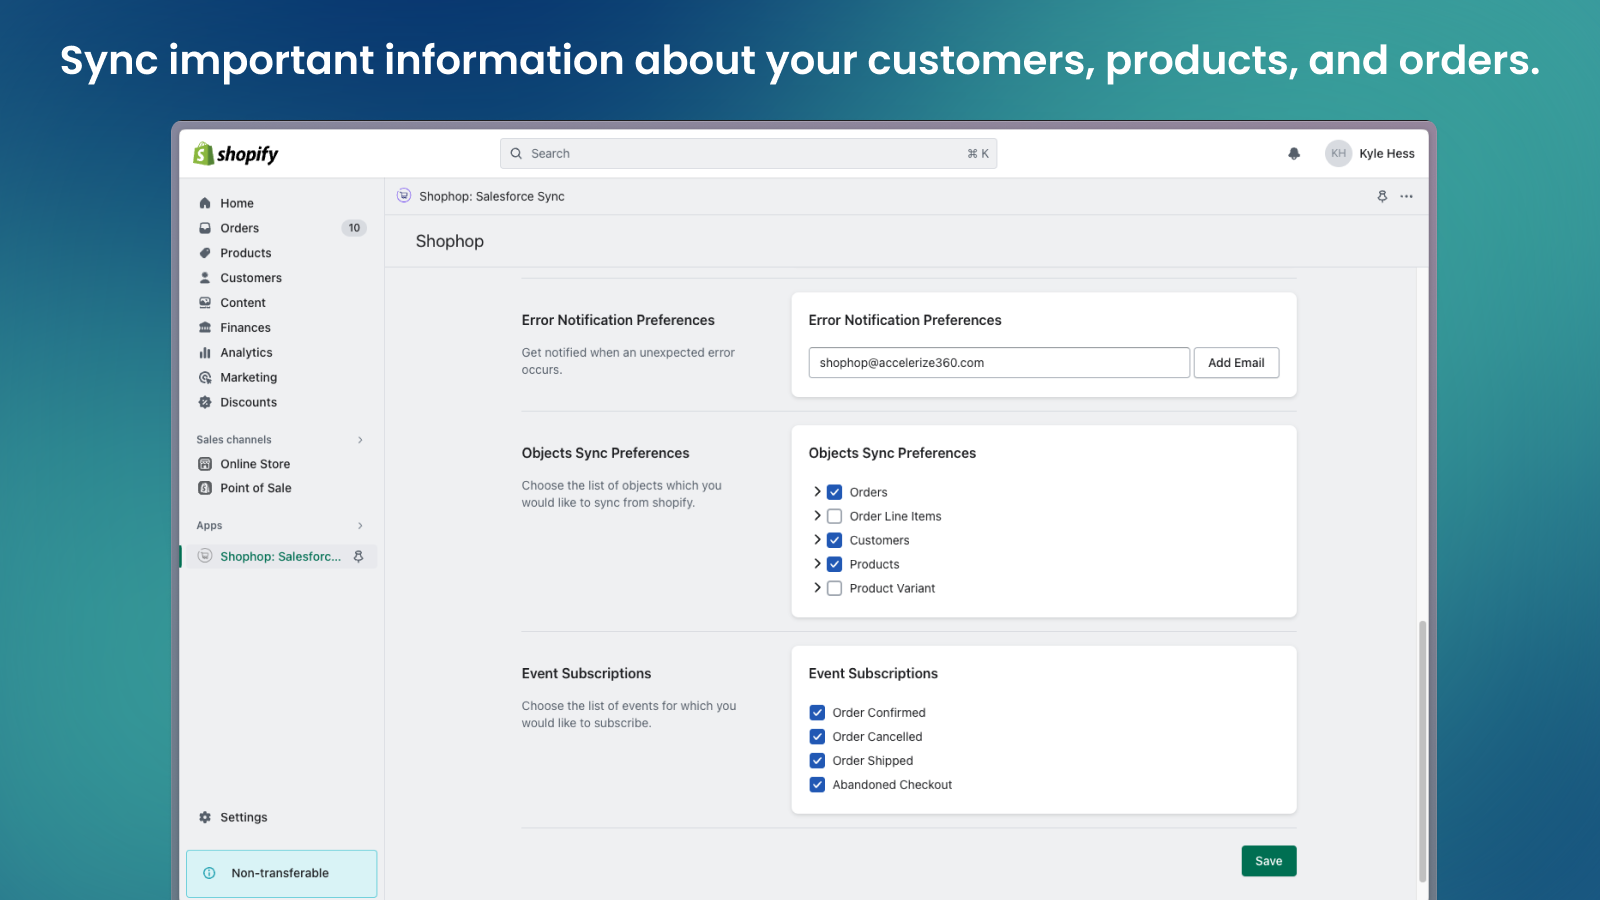Expand the Sales channels section
Screen dimensions: 1600x900
[360, 440]
